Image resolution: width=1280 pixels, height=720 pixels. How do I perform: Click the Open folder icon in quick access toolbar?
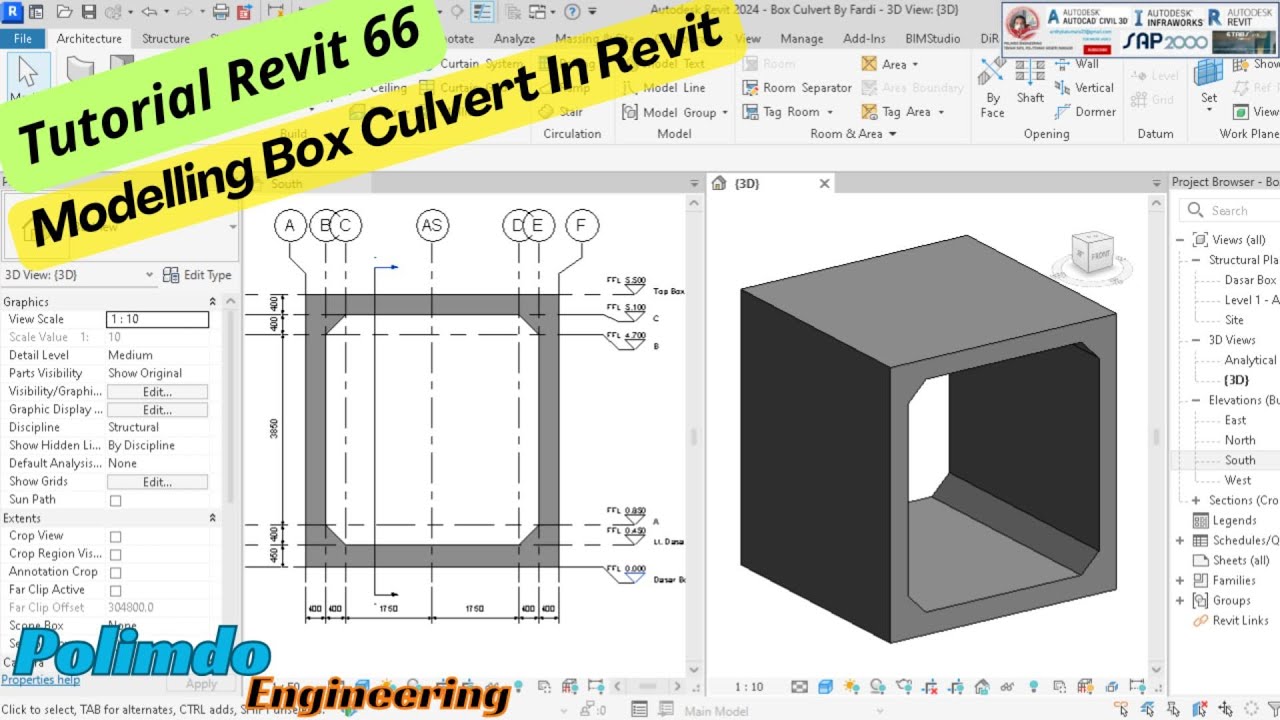click(64, 12)
